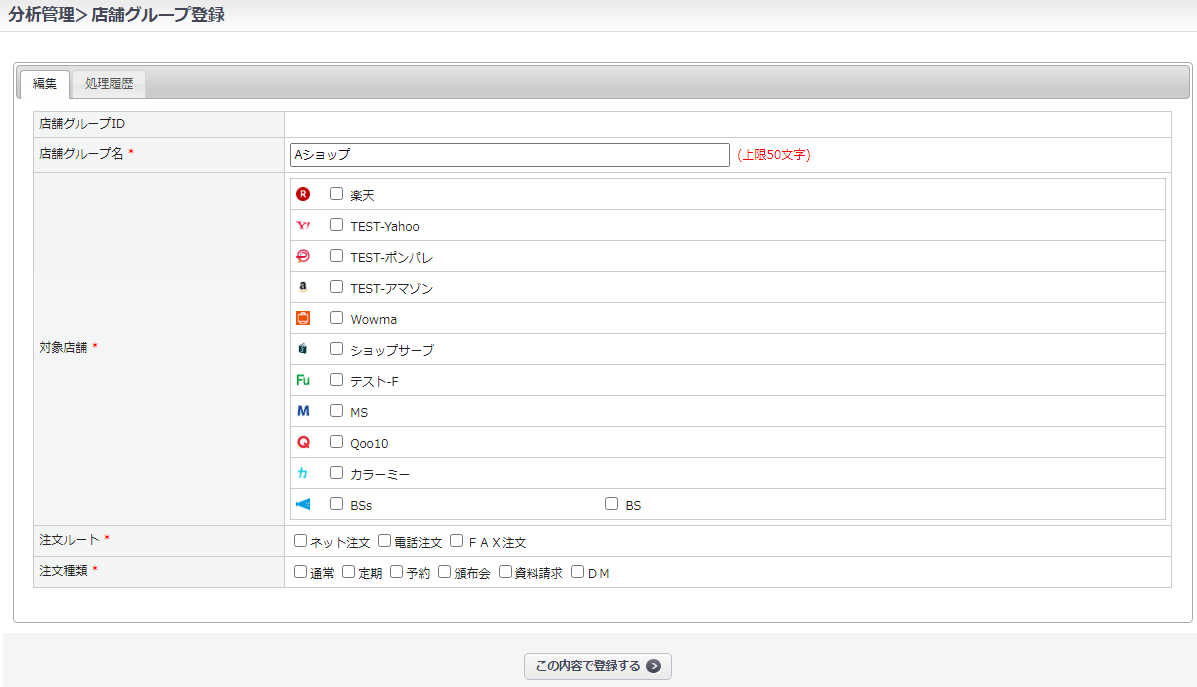Check the Qoo10 checkbox
Screen dimensions: 1197x687
pyautogui.click(x=337, y=442)
